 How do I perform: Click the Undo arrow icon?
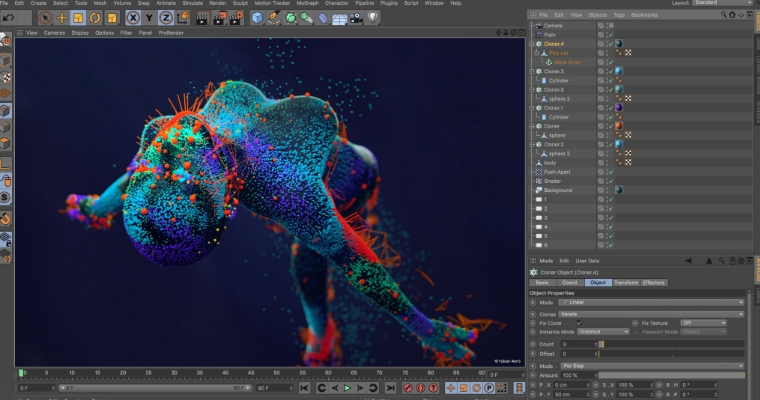(x=9, y=18)
